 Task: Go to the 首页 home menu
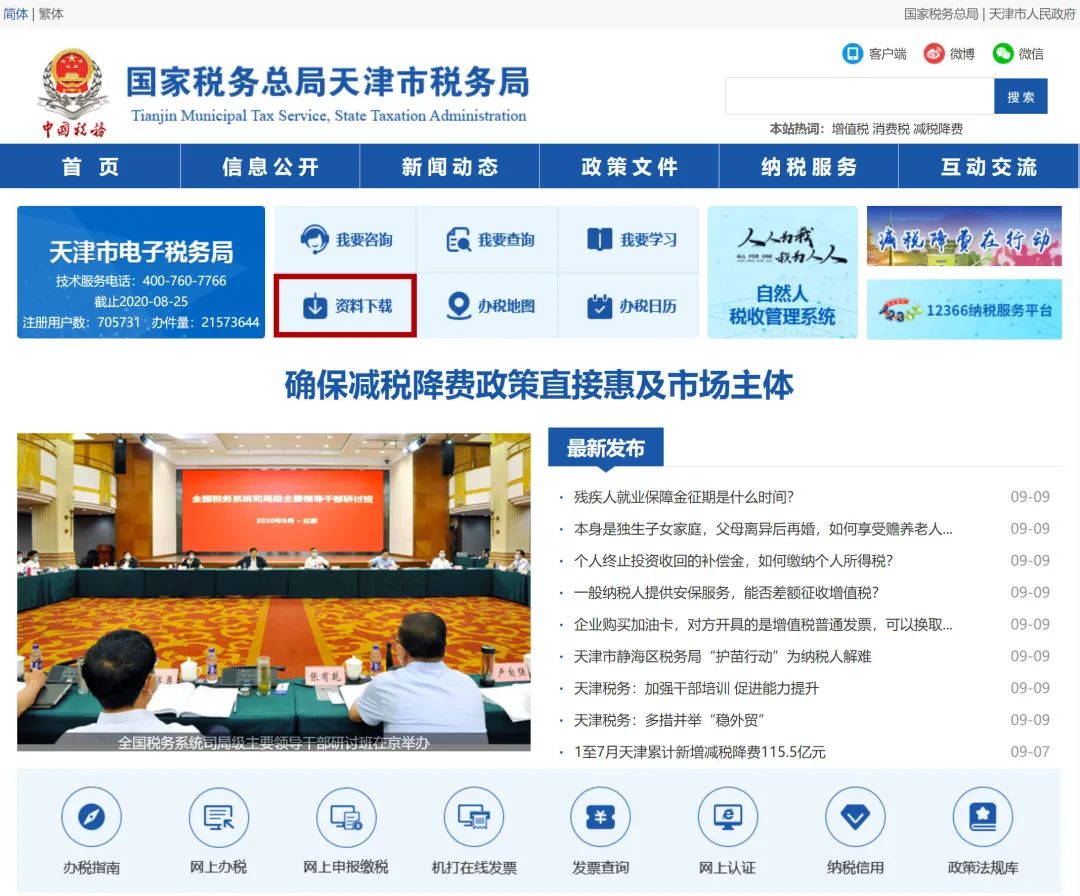(90, 166)
